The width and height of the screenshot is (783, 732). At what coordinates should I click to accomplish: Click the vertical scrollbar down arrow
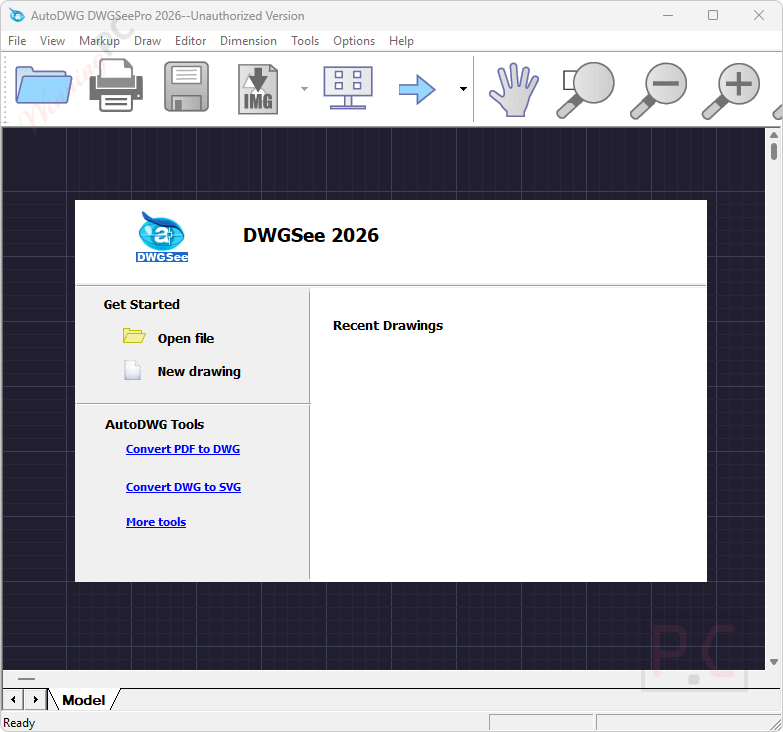(x=774, y=662)
